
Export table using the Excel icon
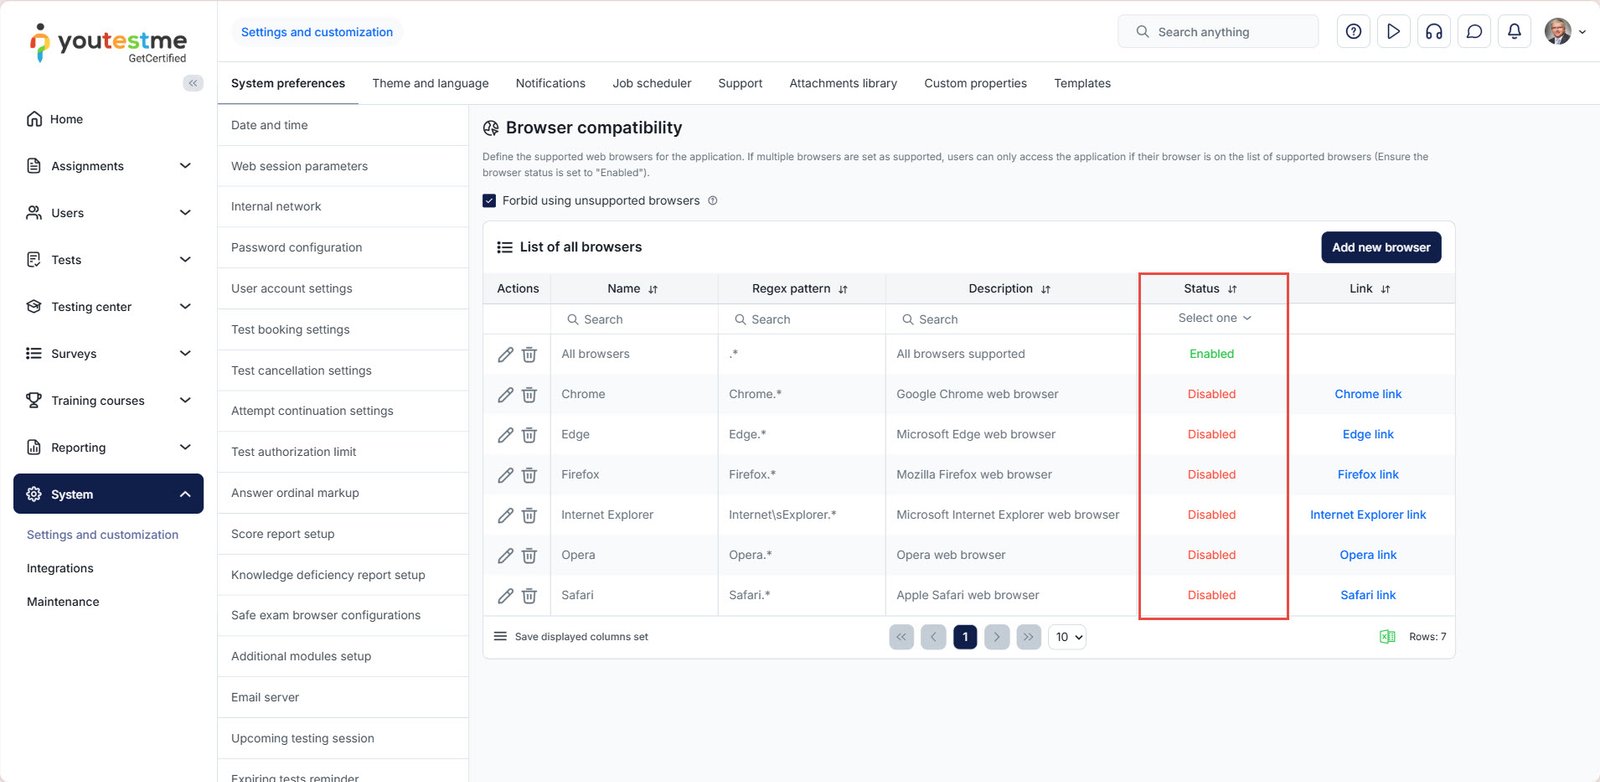coord(1387,637)
